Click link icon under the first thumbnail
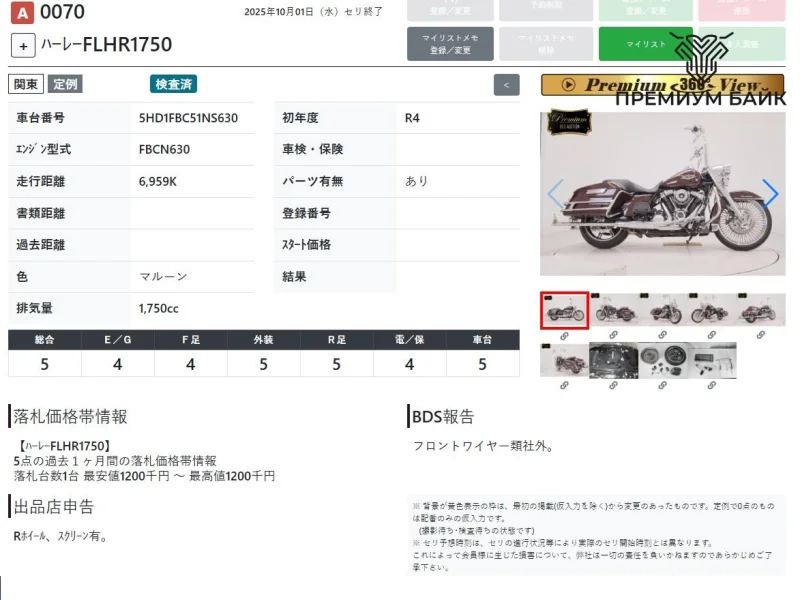The height and width of the screenshot is (600, 800). tap(564, 336)
